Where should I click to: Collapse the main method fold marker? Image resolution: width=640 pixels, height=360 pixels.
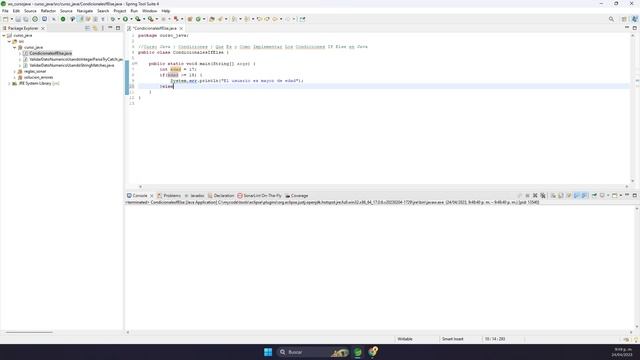136,64
